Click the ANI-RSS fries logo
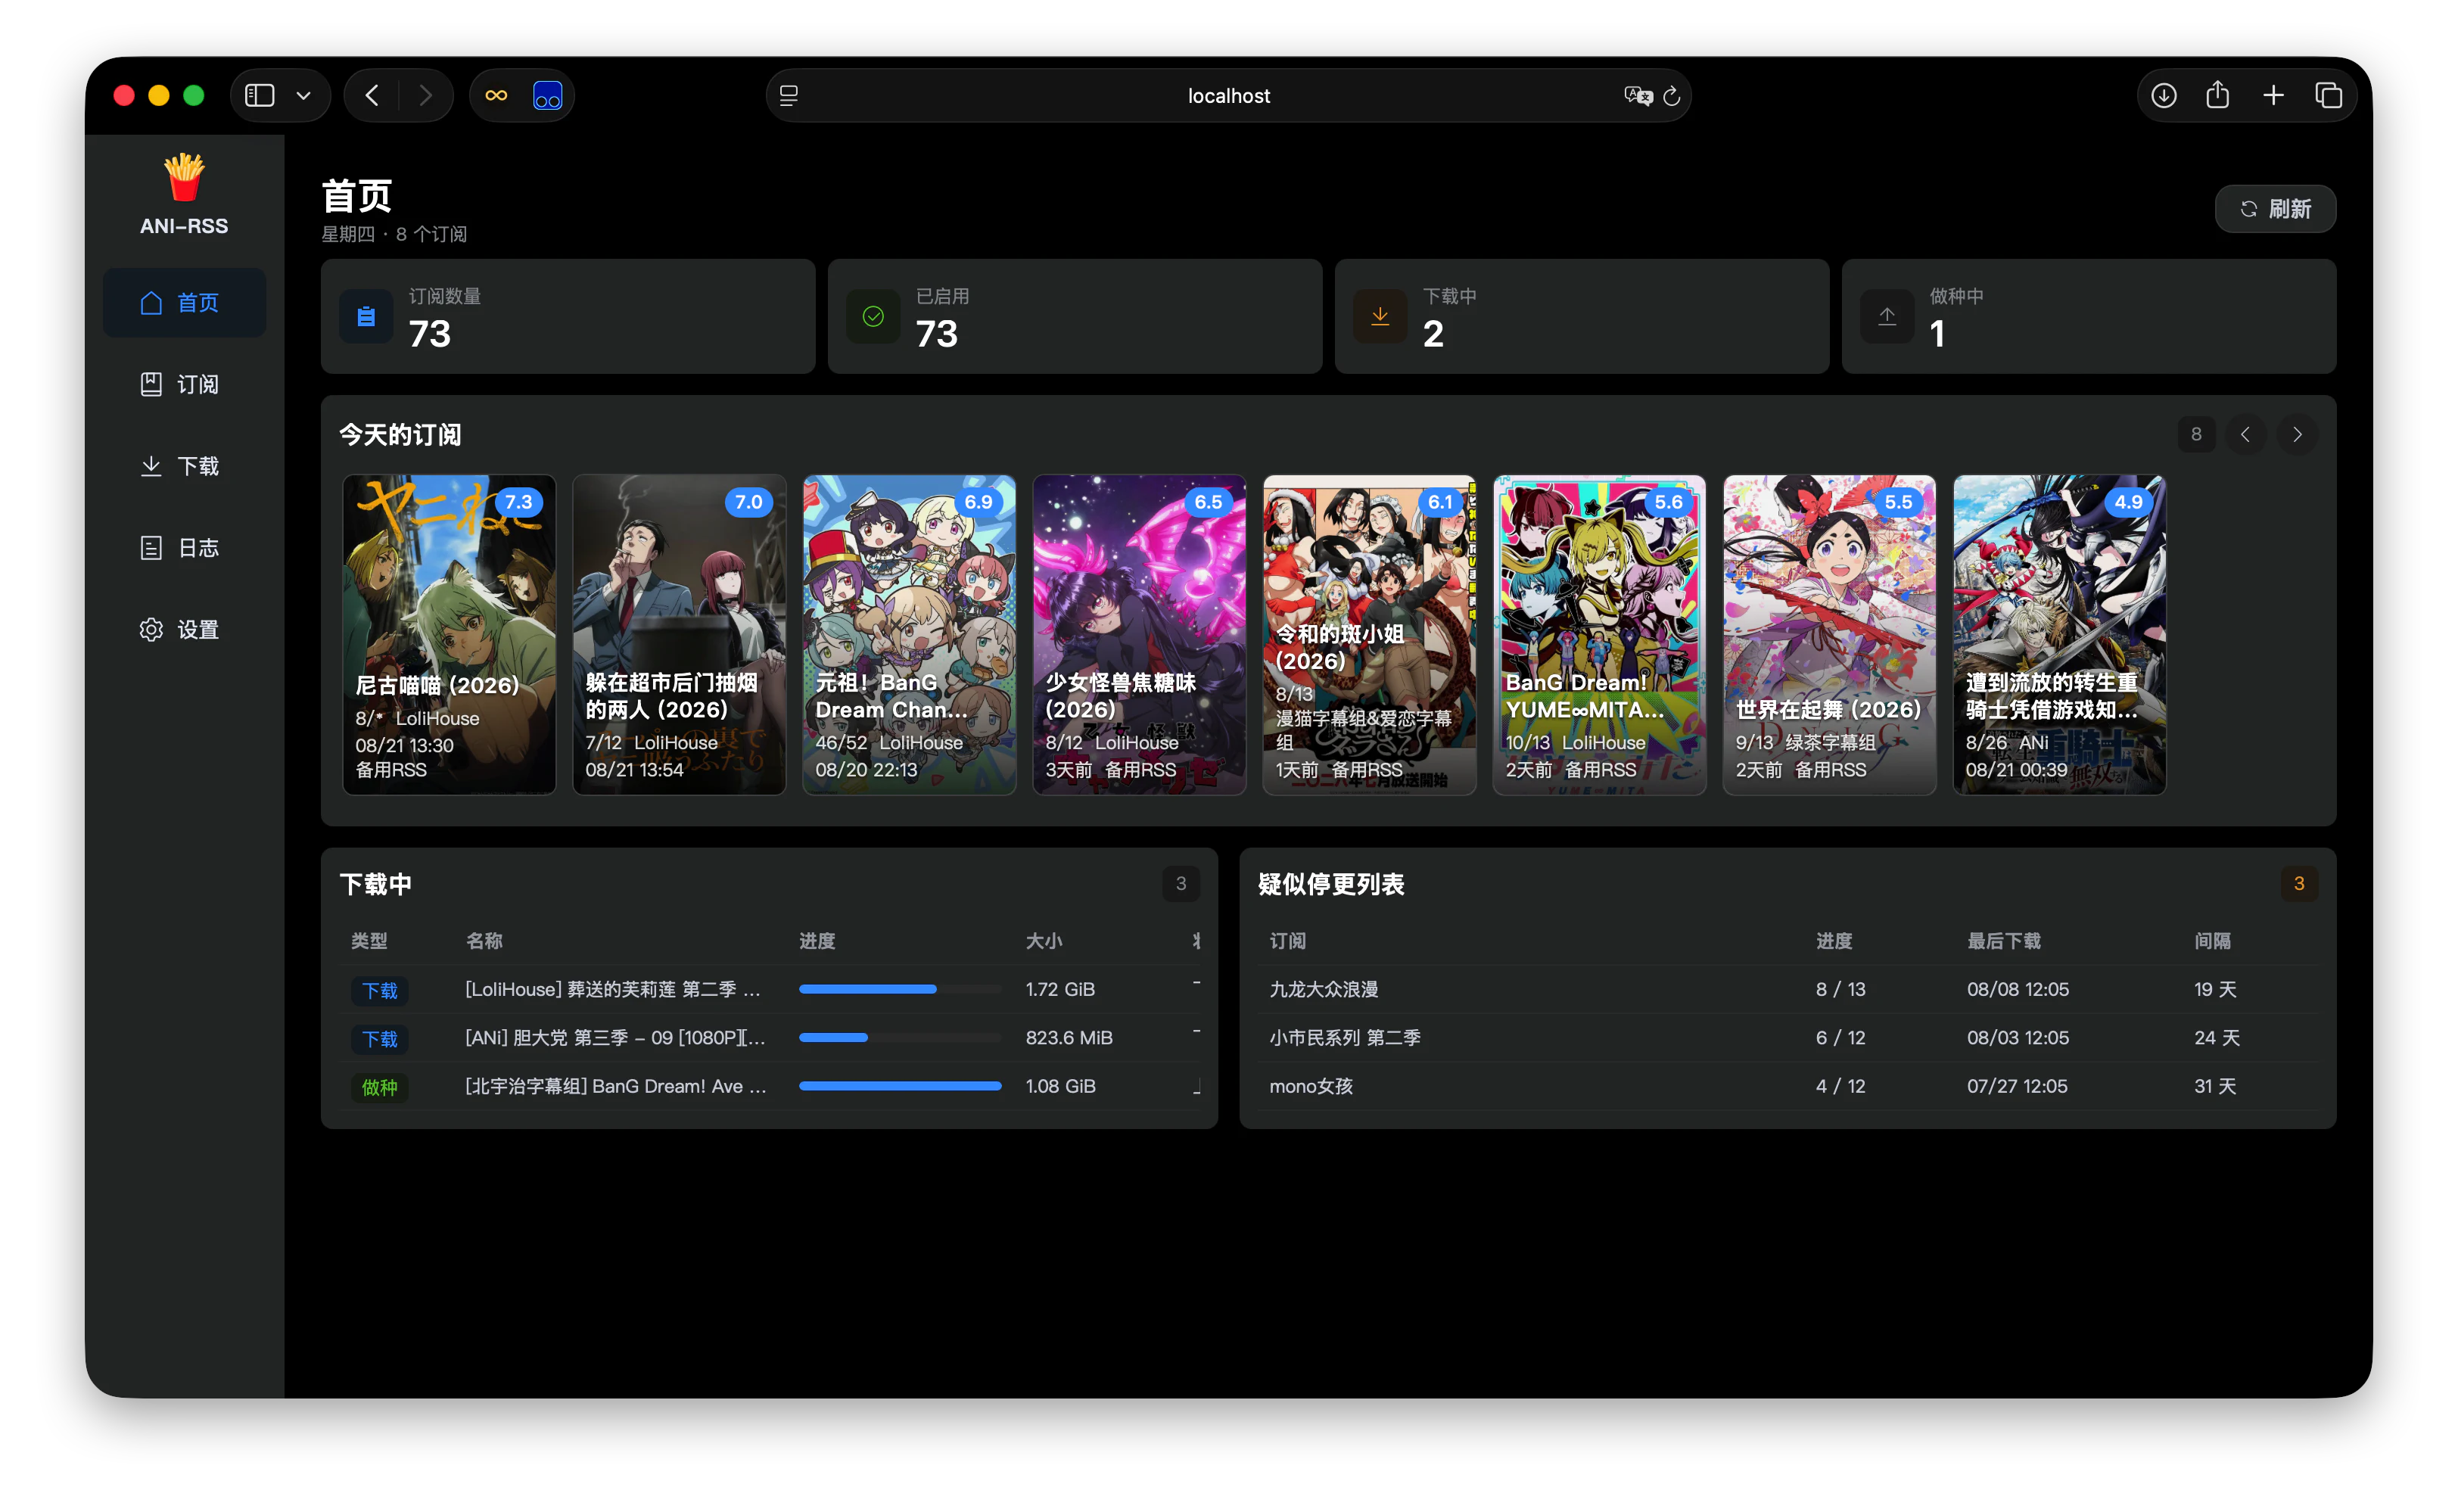 coord(184,178)
